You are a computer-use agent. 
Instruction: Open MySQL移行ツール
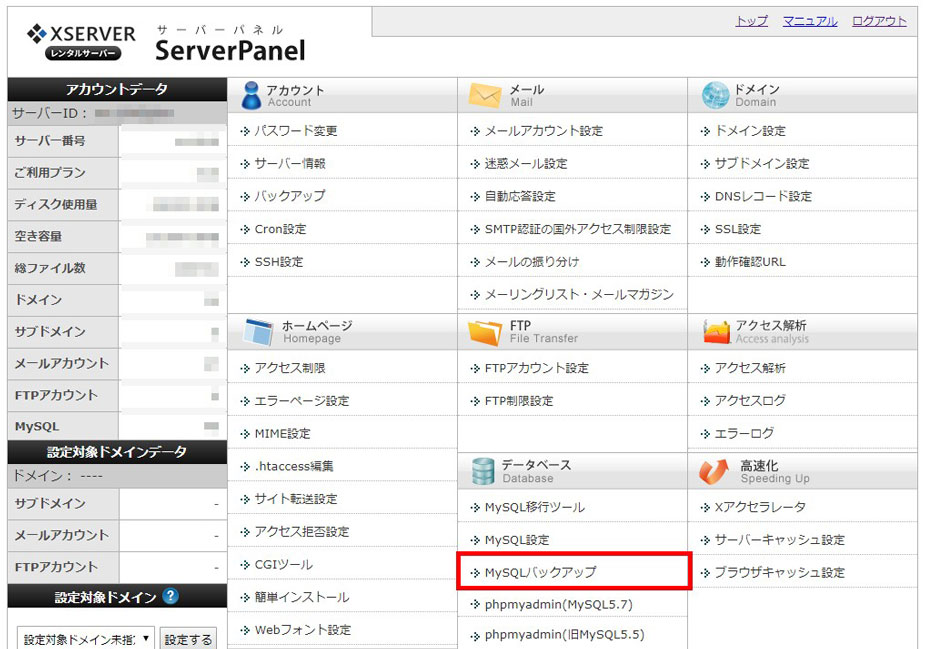point(535,507)
